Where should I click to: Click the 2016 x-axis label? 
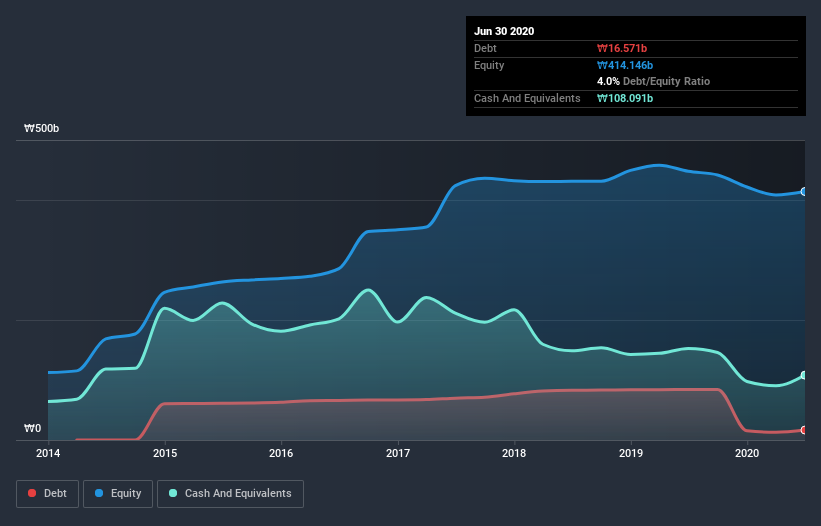tap(281, 453)
